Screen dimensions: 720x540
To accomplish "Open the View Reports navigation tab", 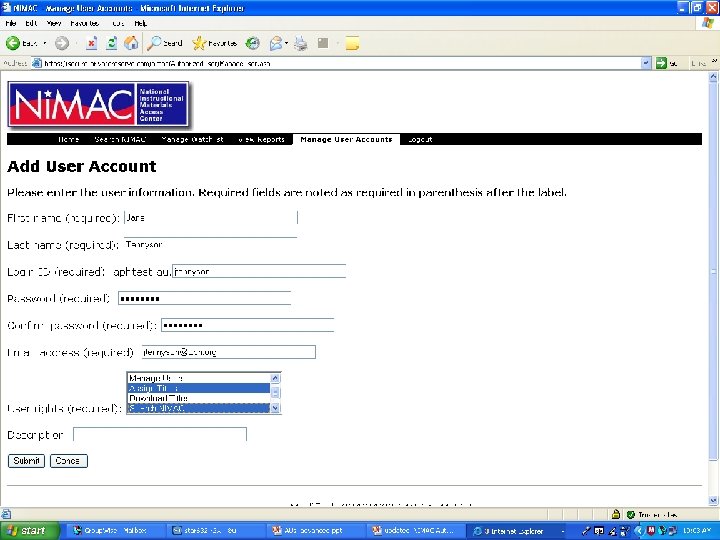I will point(262,139).
